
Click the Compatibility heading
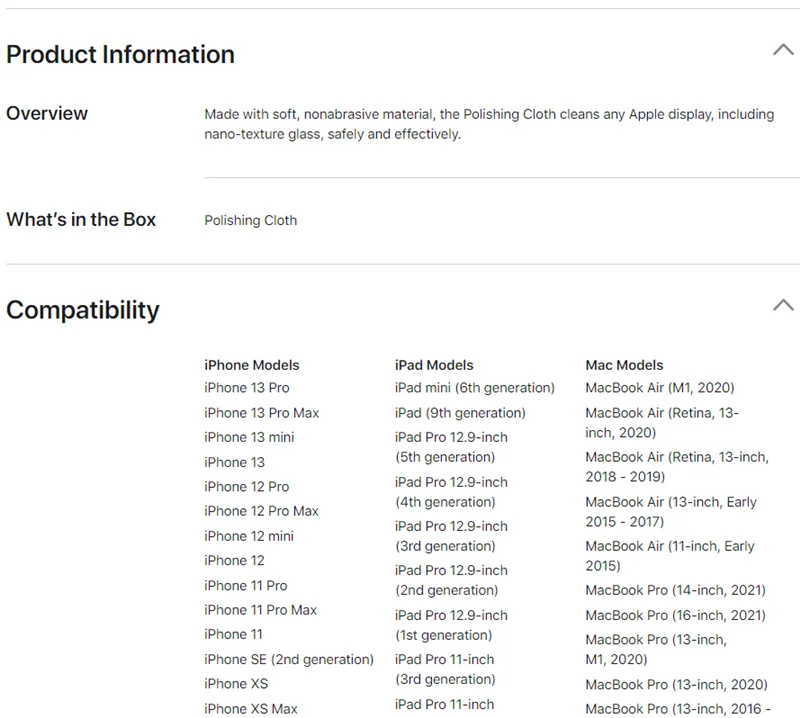pyautogui.click(x=83, y=310)
